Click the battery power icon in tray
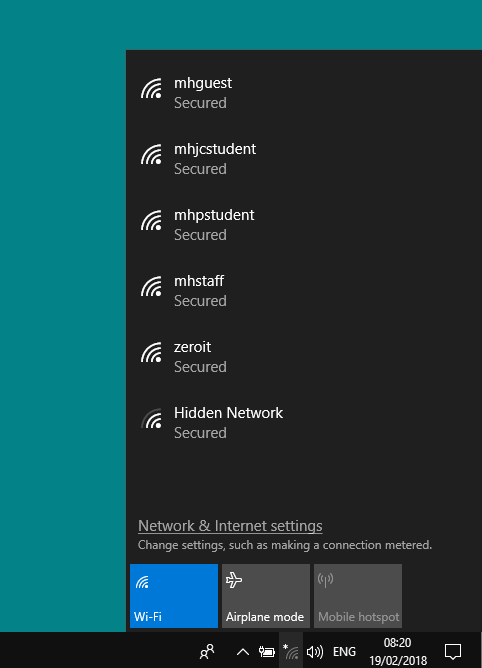Image resolution: width=482 pixels, height=668 pixels. (x=267, y=651)
